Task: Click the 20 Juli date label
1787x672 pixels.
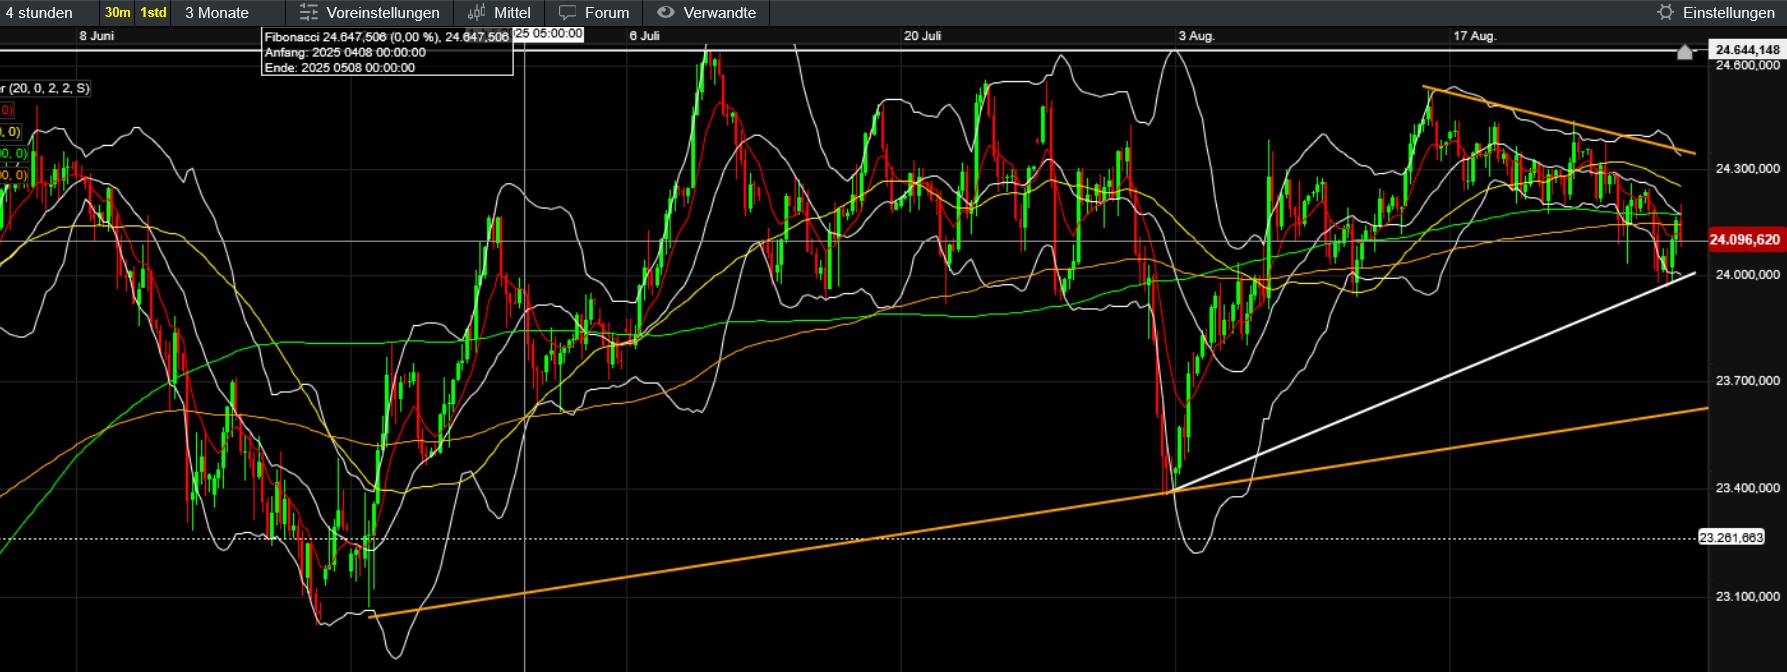Action: tap(923, 36)
